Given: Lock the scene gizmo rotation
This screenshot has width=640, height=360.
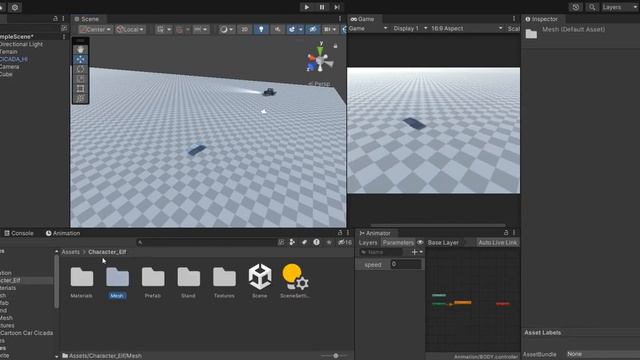Looking at the screenshot, I should click(x=336, y=46).
